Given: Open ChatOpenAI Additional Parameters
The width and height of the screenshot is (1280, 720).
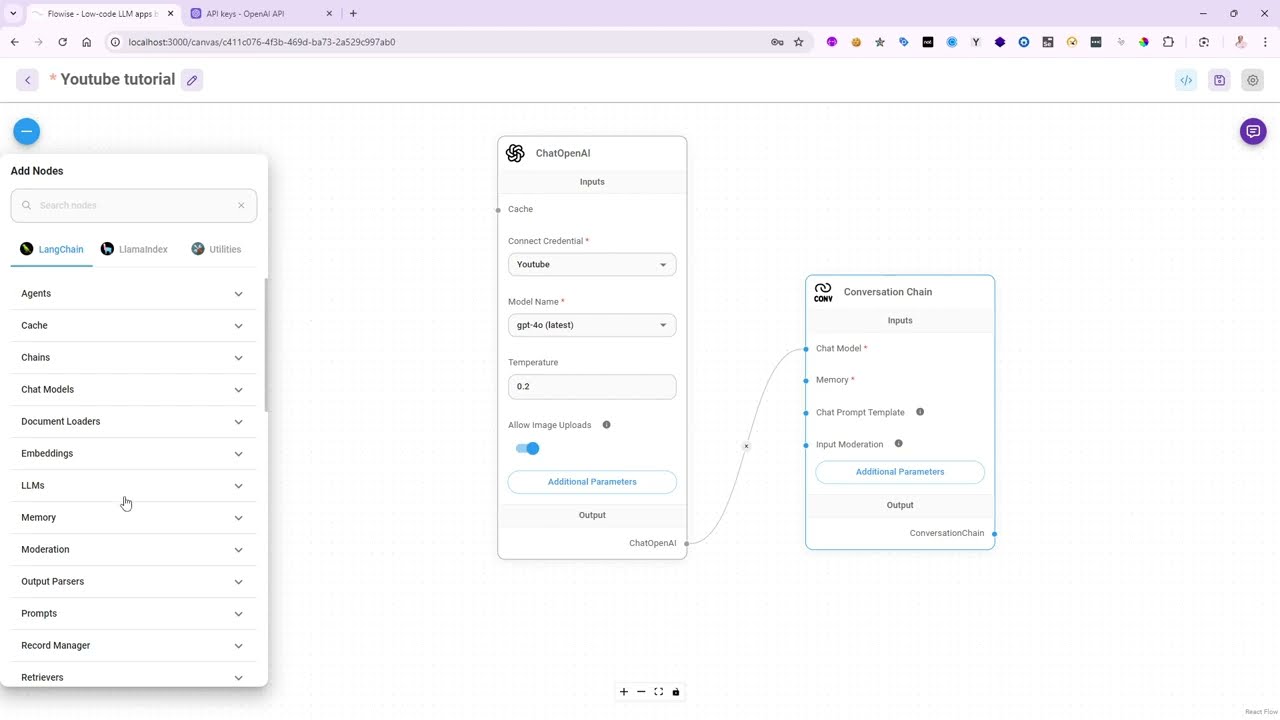Looking at the screenshot, I should click(592, 482).
